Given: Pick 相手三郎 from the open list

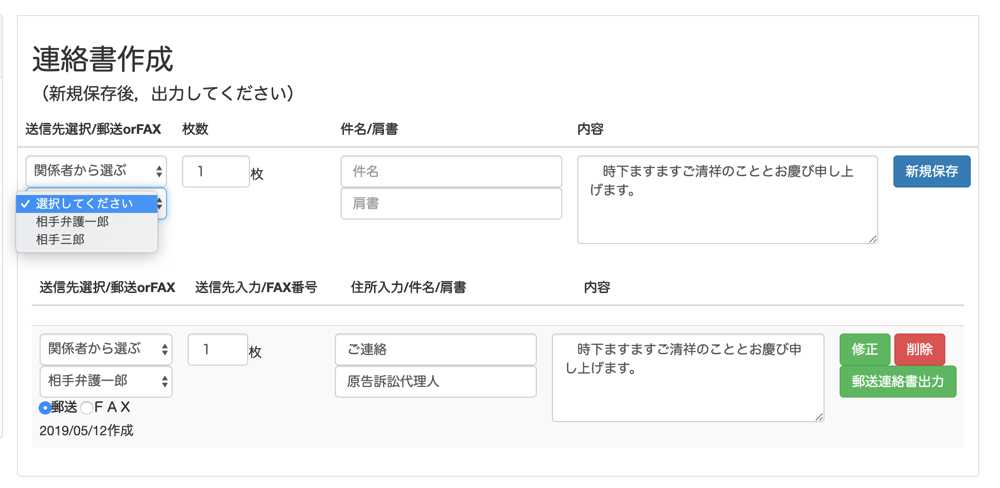Looking at the screenshot, I should point(60,240).
